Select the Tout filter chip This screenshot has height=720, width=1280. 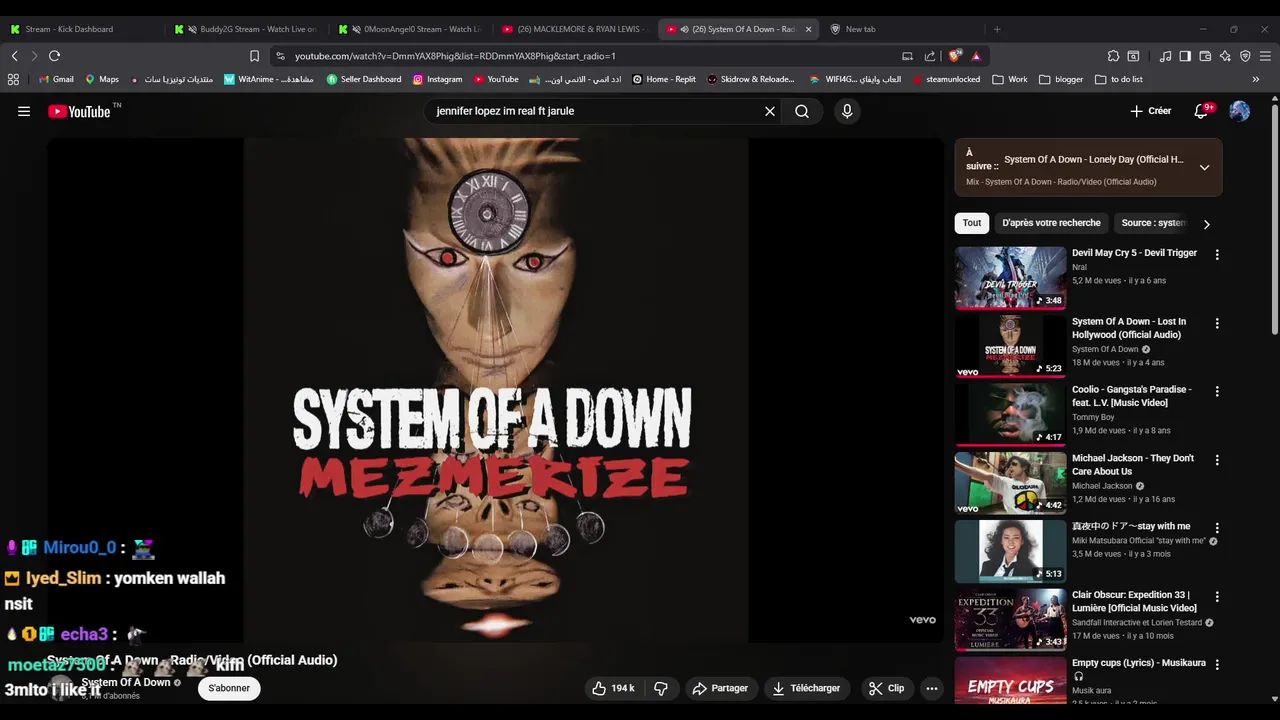[x=972, y=223]
